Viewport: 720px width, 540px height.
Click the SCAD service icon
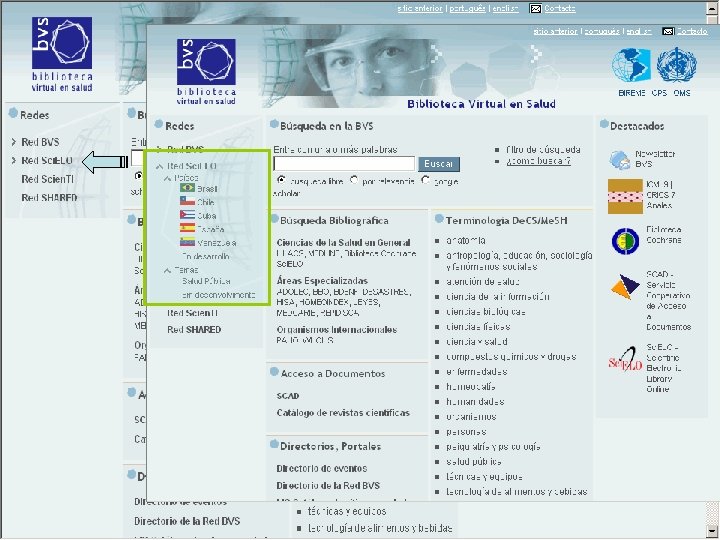tap(625, 287)
